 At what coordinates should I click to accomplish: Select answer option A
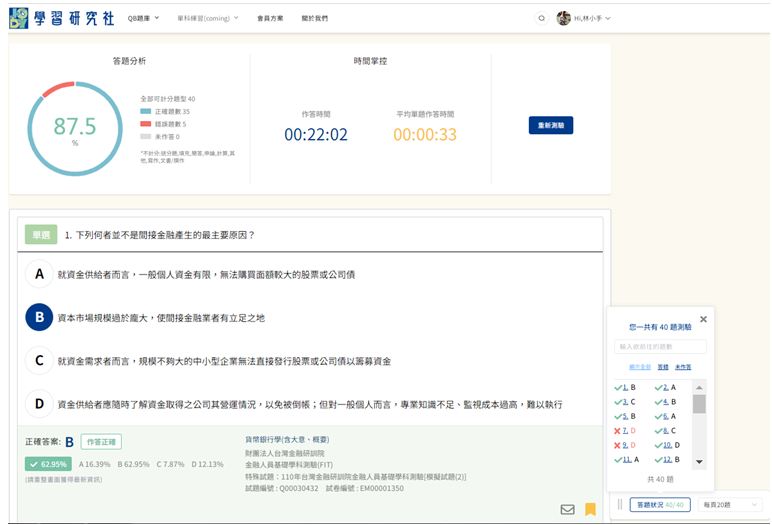(39, 273)
